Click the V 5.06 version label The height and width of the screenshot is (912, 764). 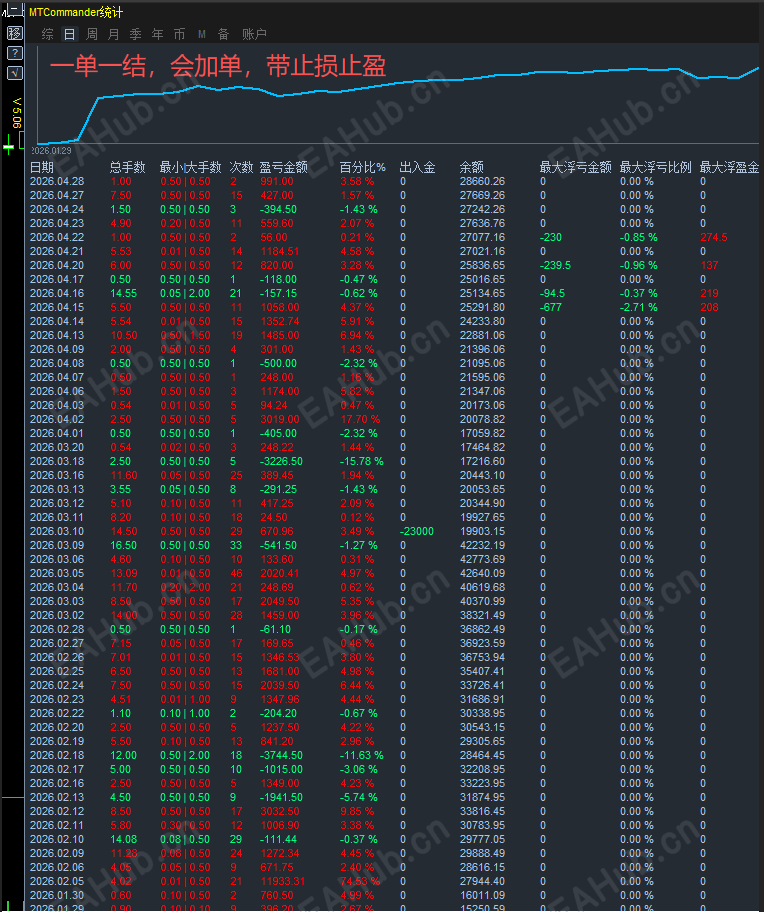16,113
